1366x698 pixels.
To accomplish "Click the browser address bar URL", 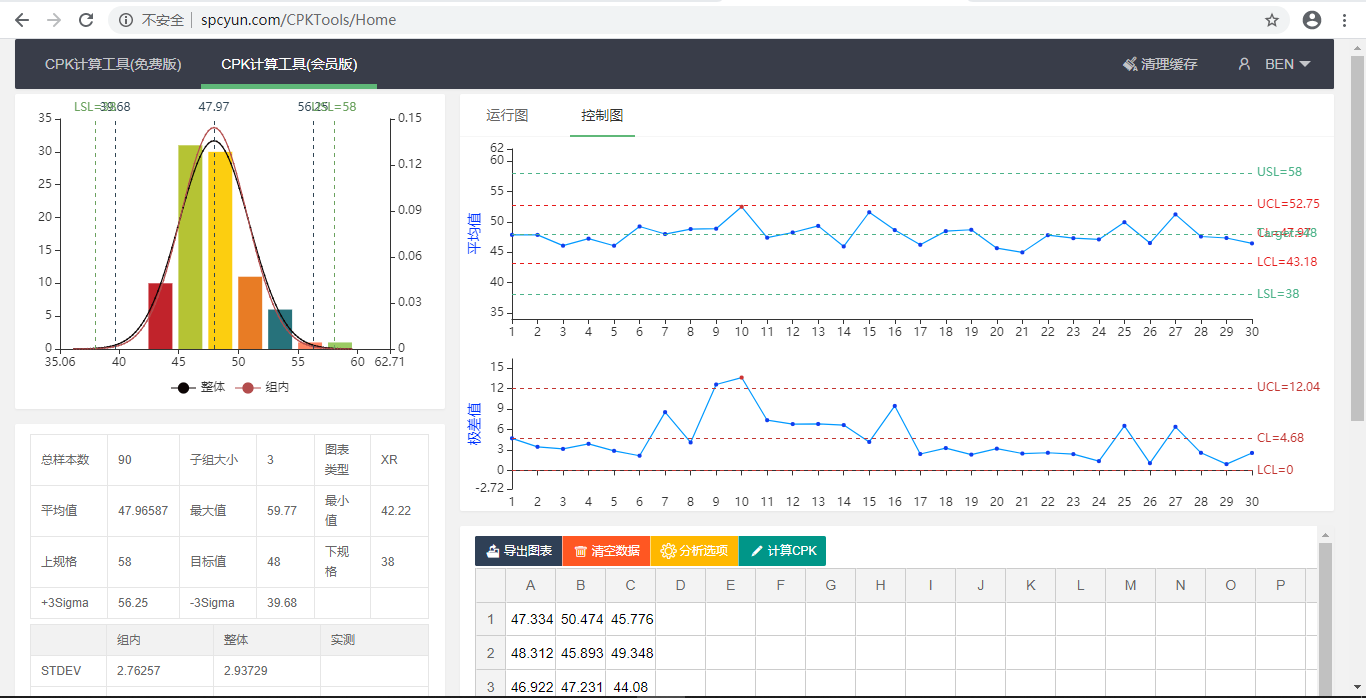I will tap(298, 20).
